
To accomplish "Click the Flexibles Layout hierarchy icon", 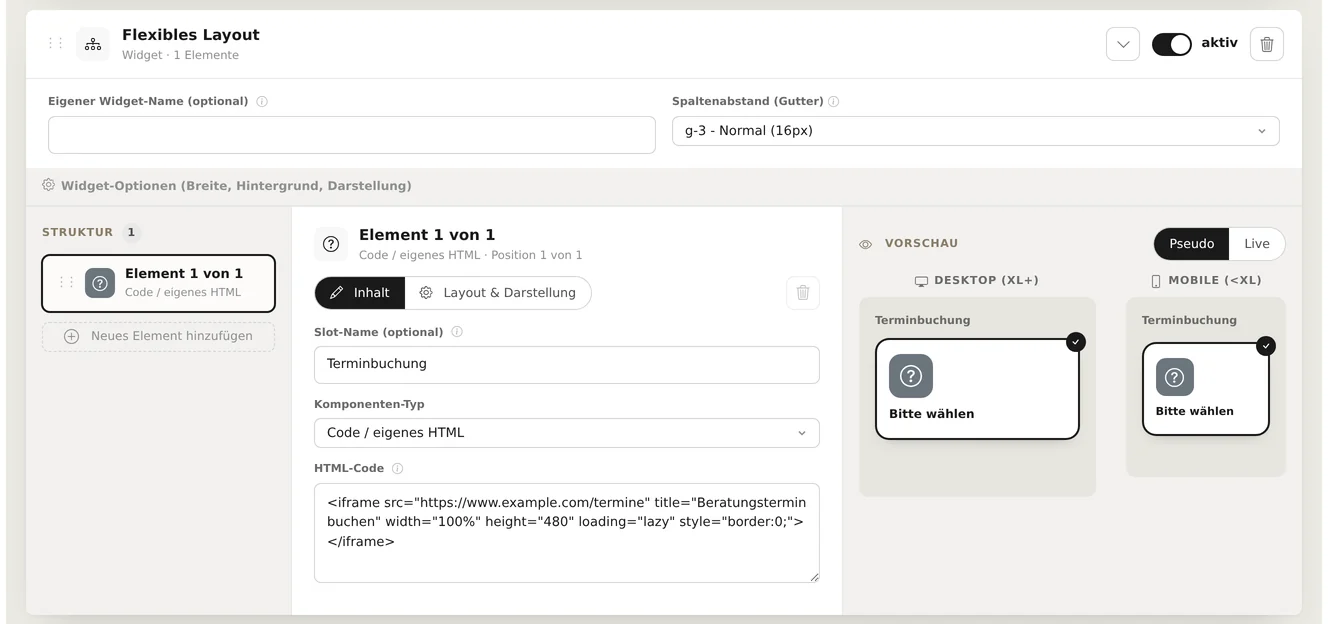I will click(x=93, y=44).
